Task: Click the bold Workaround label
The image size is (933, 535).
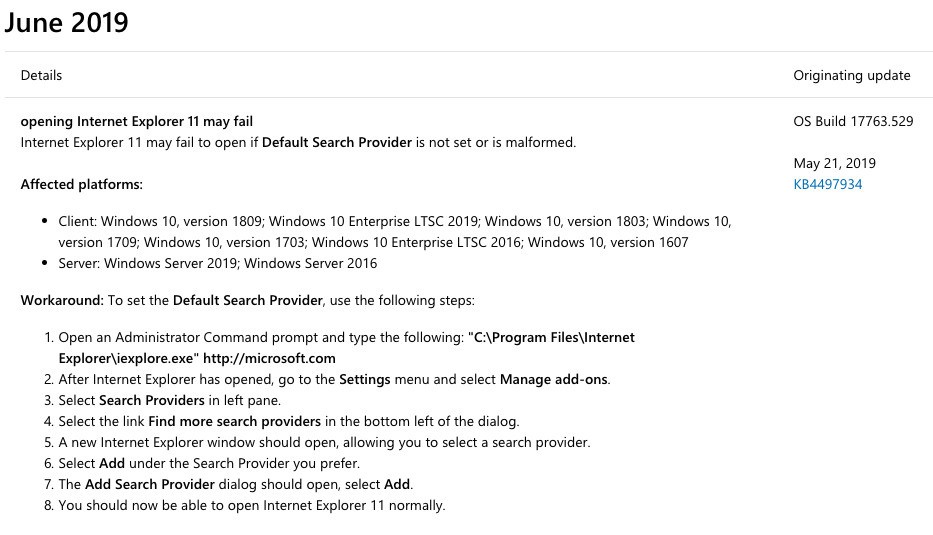Action: coord(62,300)
